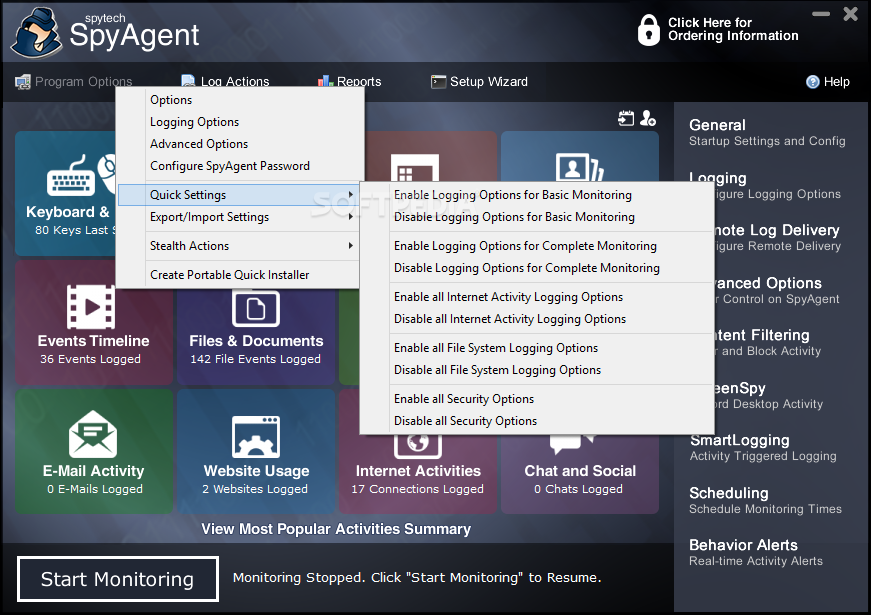Choose Disable all File System Logging Options
This screenshot has width=871, height=615.
pos(537,370)
